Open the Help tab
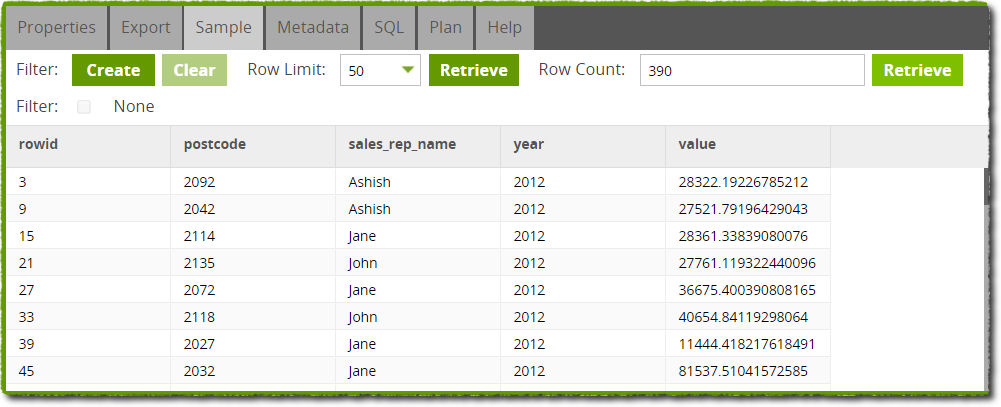The height and width of the screenshot is (407, 1001). point(504,28)
